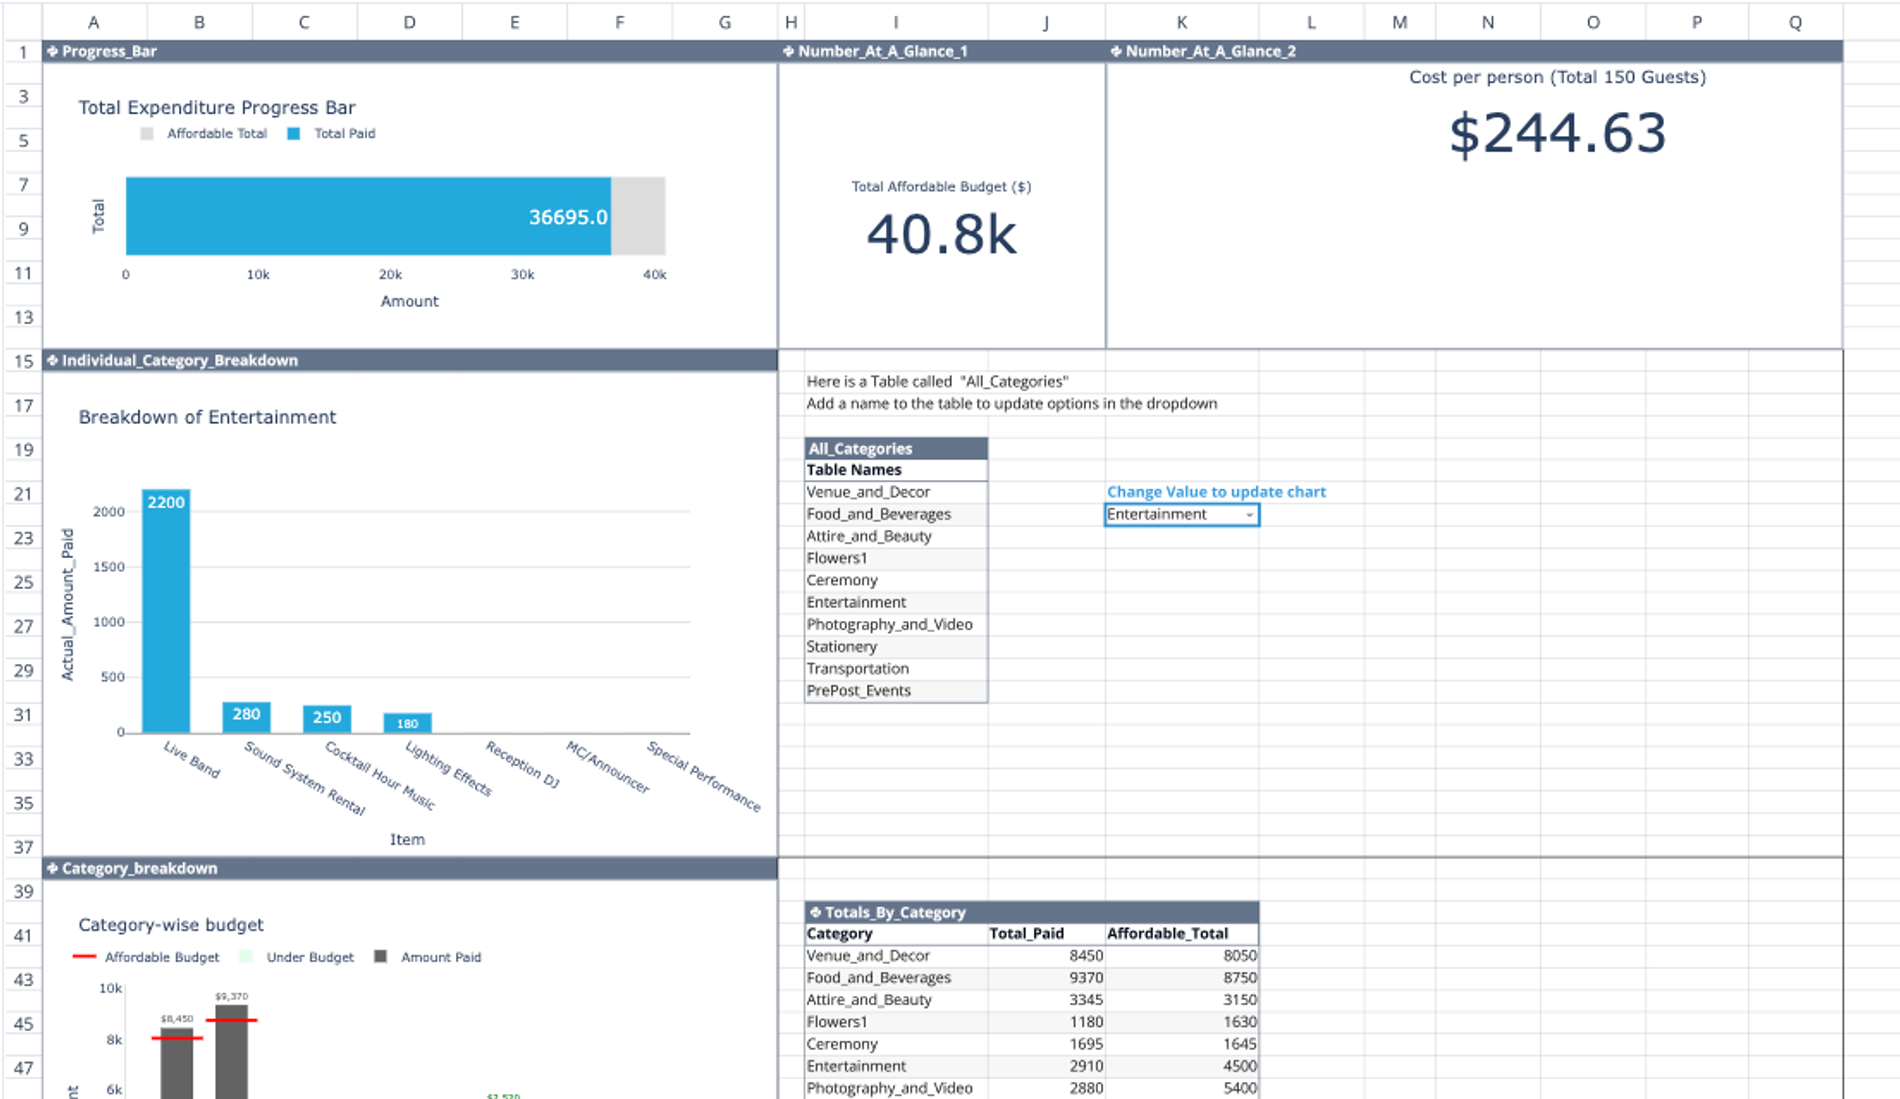Click the Cocktail Hour Music bar labeled 250

(x=327, y=718)
